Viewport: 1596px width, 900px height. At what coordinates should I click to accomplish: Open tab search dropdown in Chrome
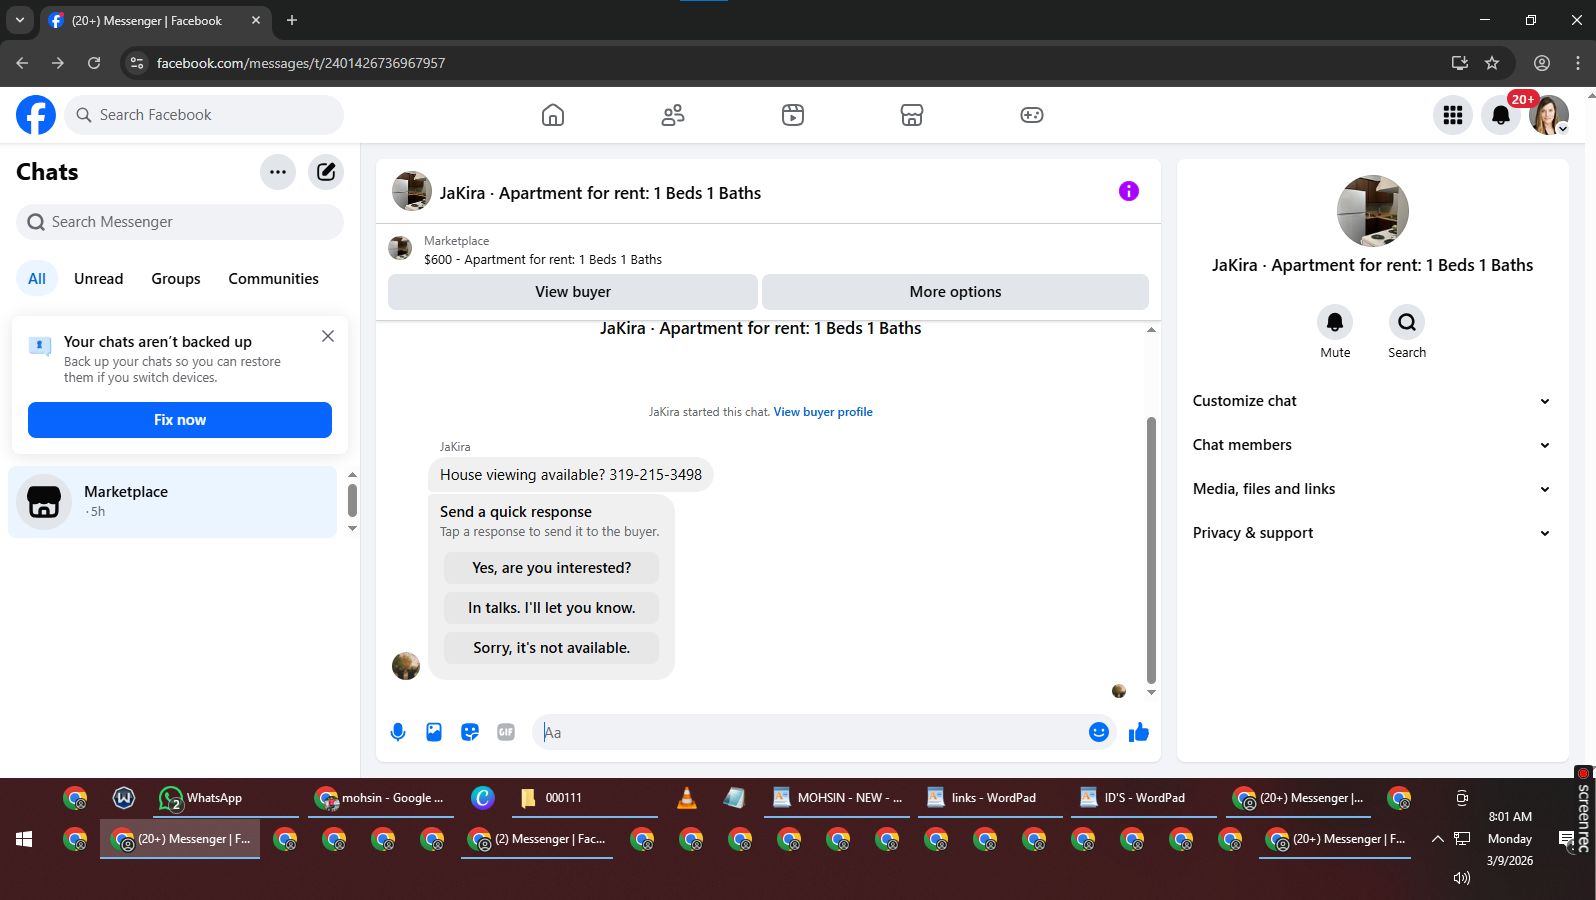19,20
